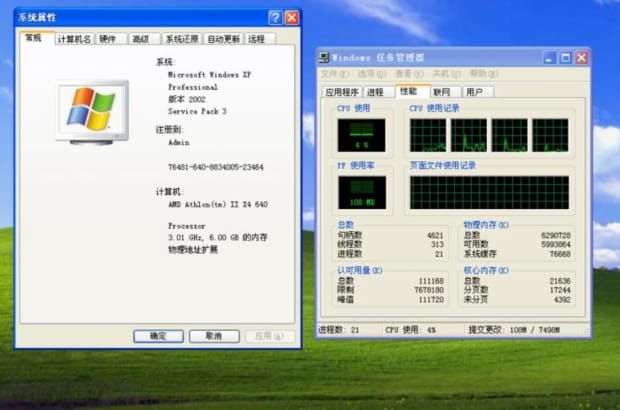This screenshot has height=410, width=620.
Task: Go to the 系统还原 tab
Action: click(x=181, y=39)
